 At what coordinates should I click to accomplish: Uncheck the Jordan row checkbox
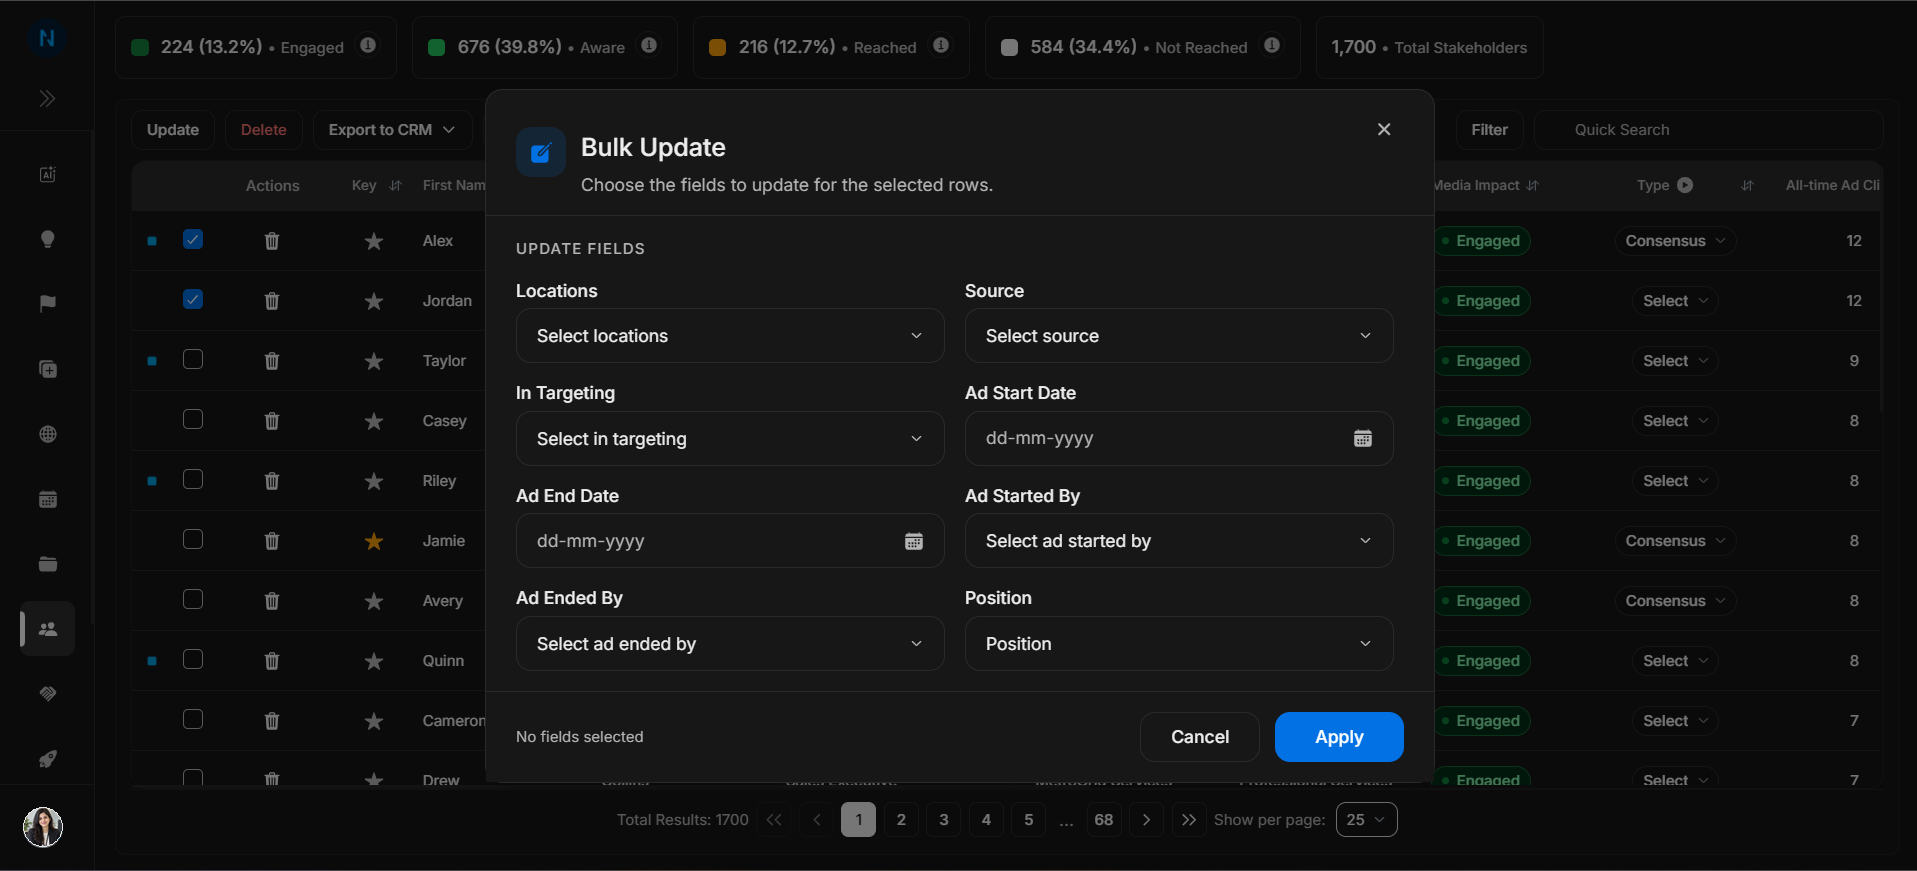(193, 299)
